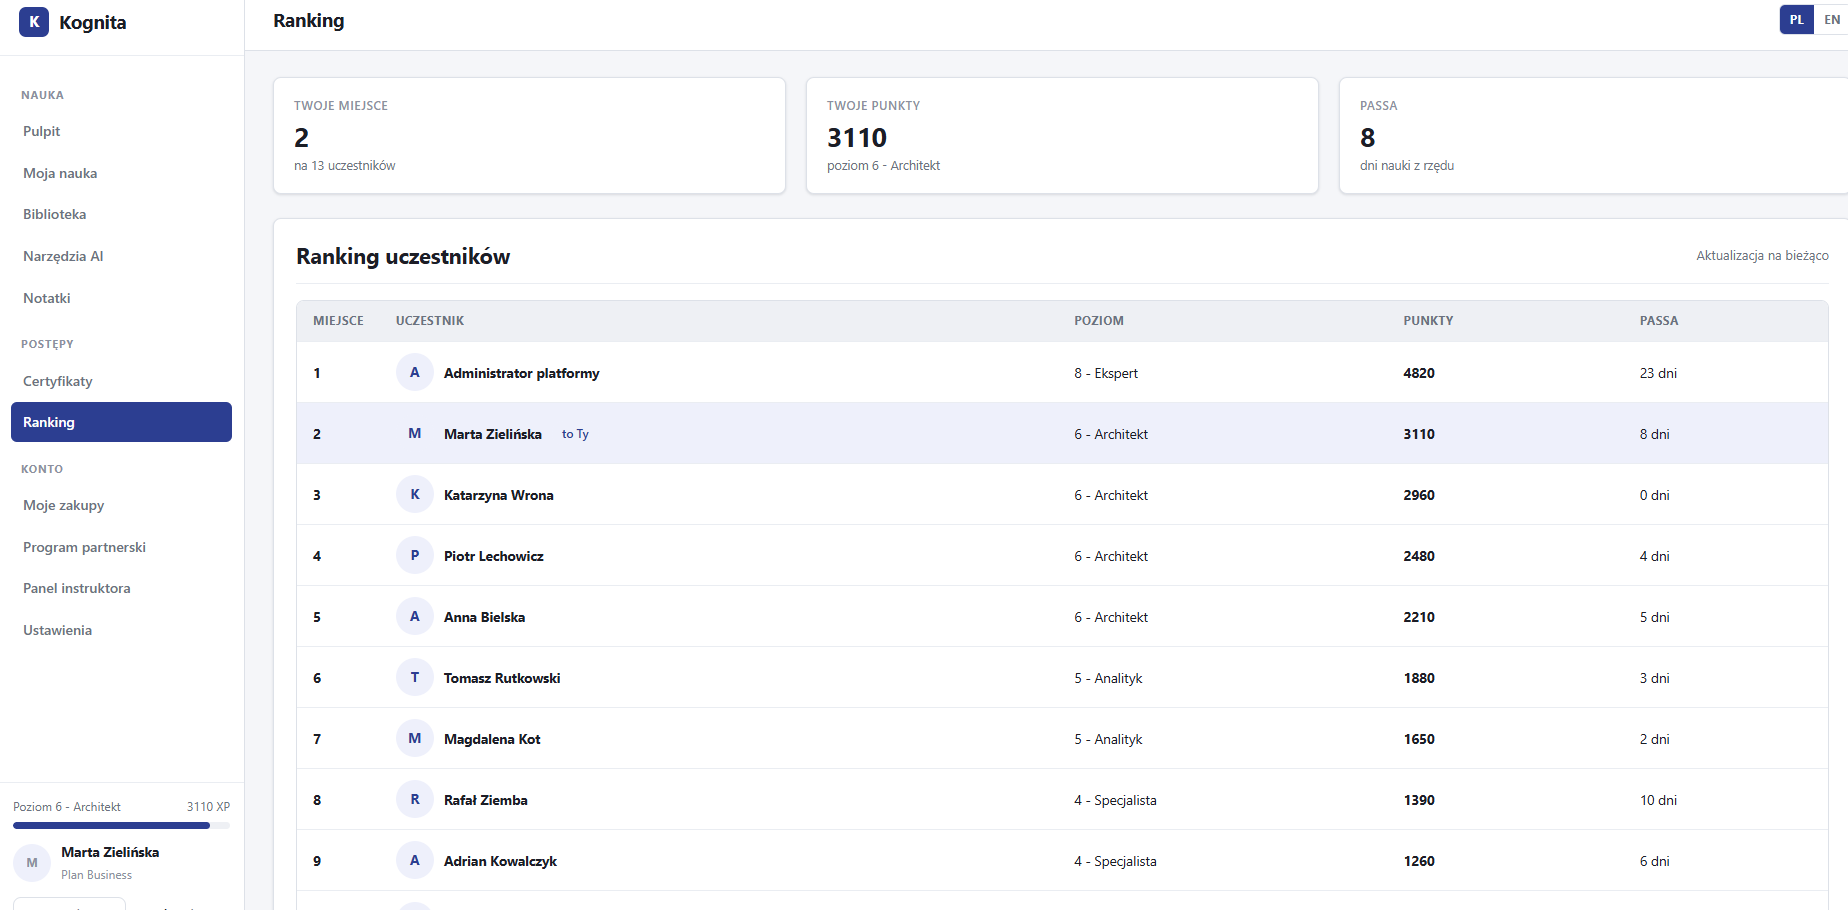Click points value 1880

coord(1419,678)
